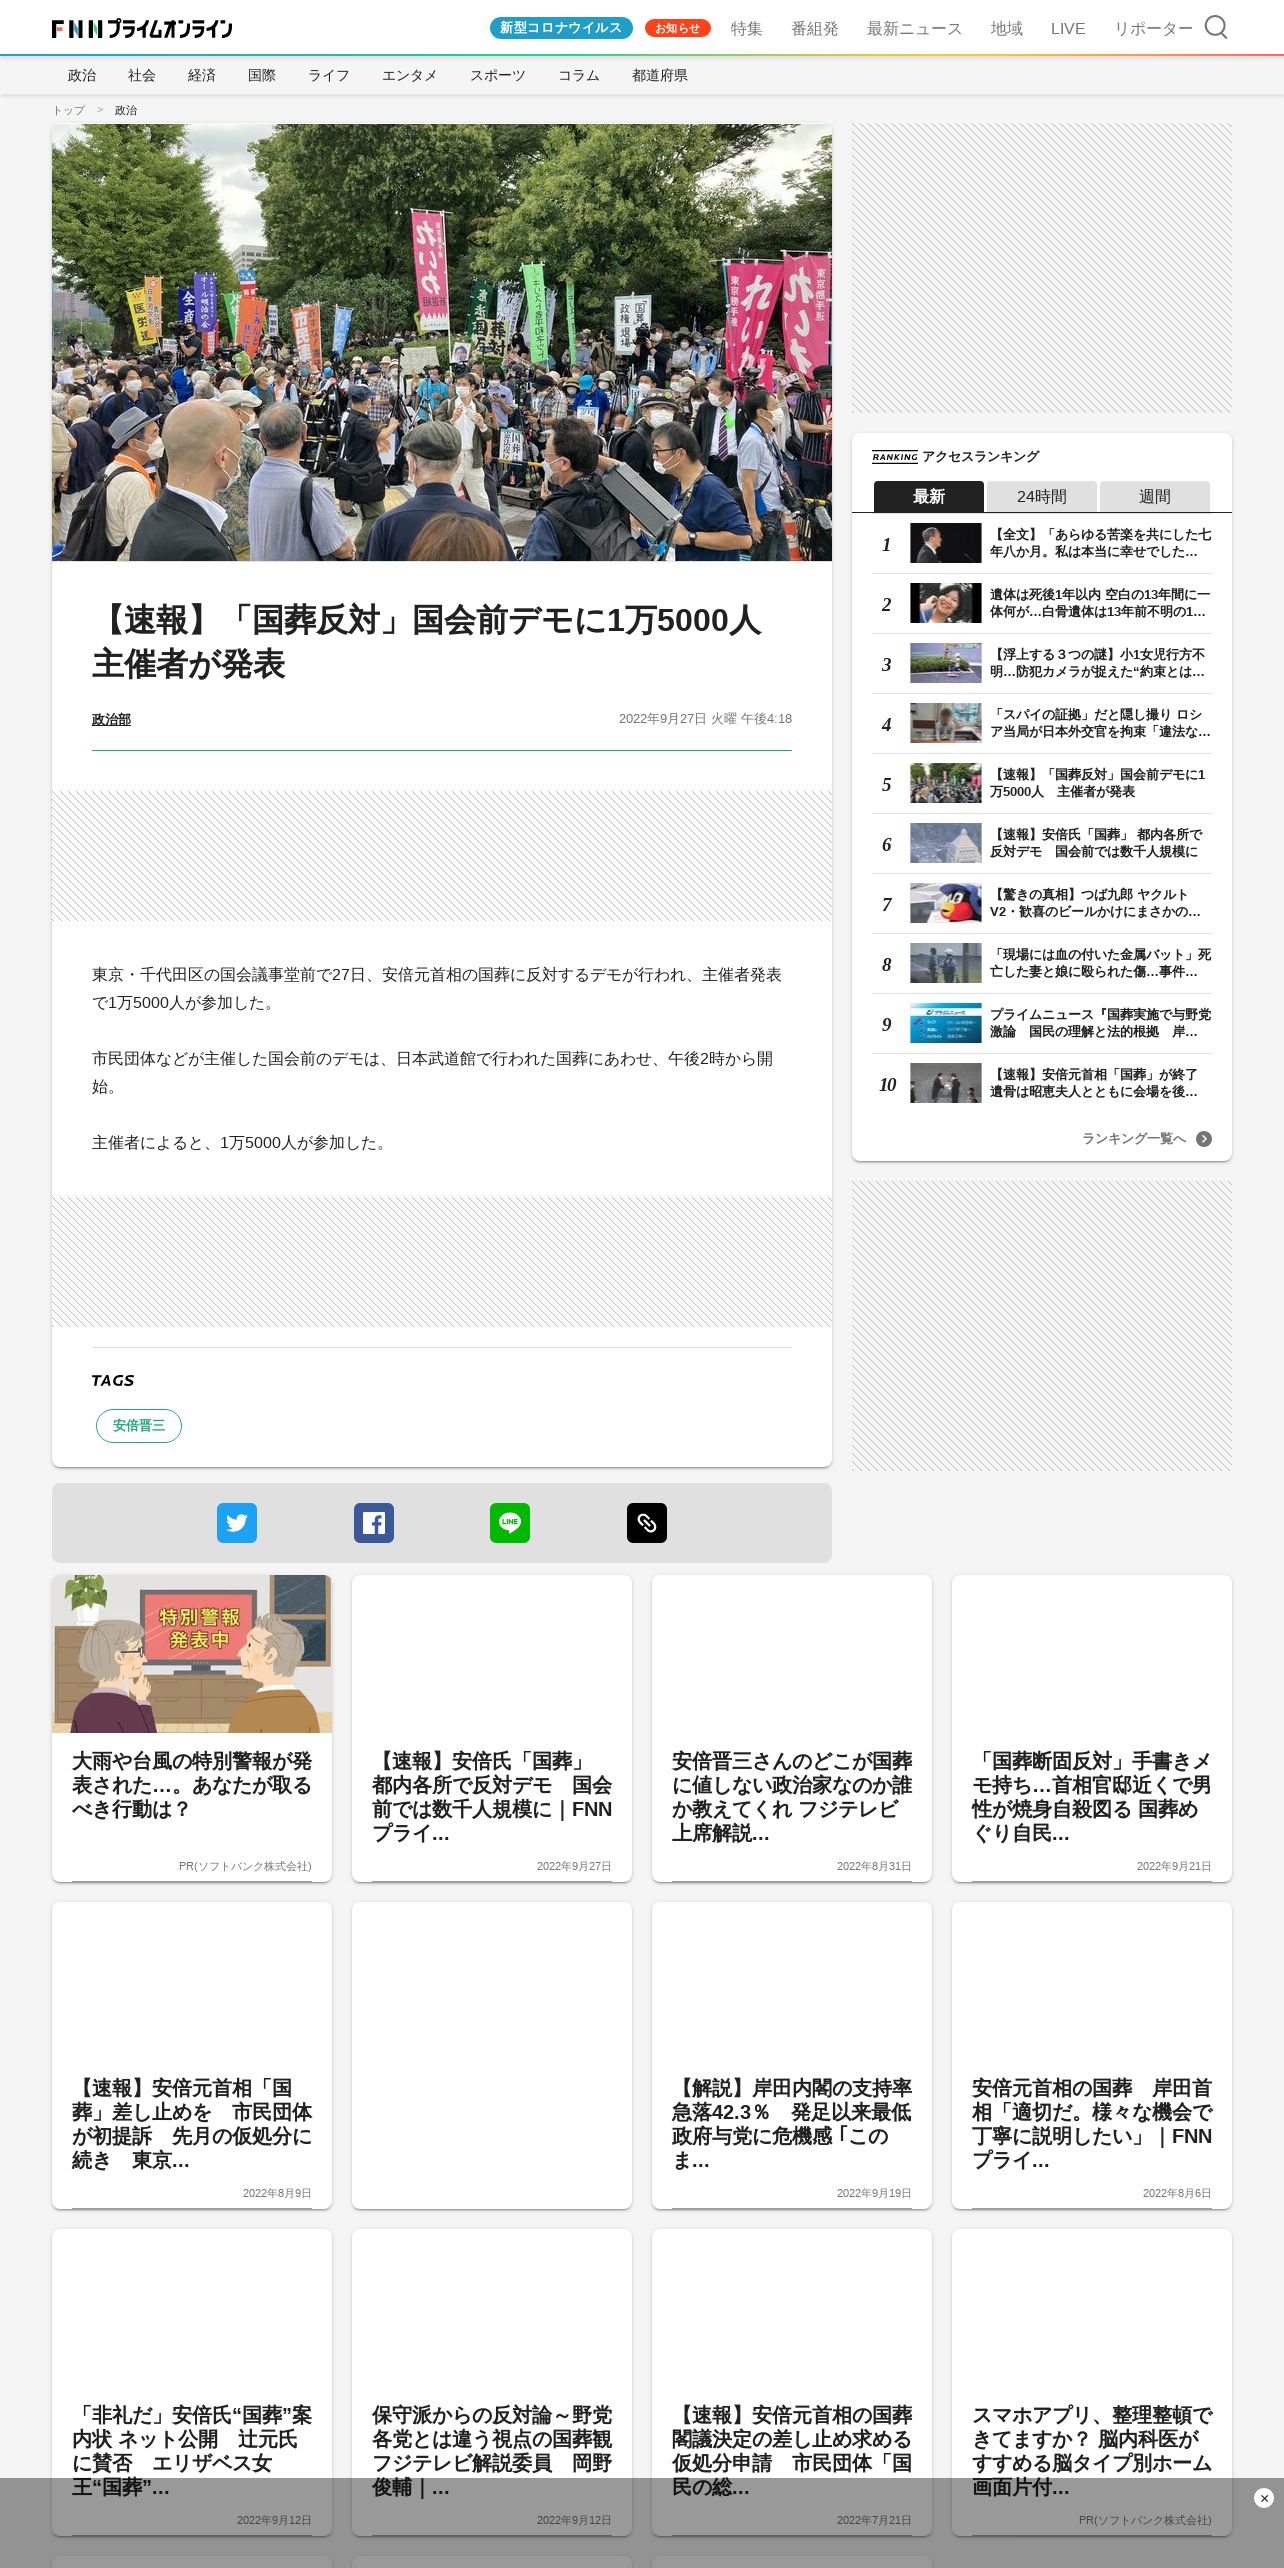1284x2568 pixels.
Task: Select the ライフ category
Action: click(x=329, y=75)
